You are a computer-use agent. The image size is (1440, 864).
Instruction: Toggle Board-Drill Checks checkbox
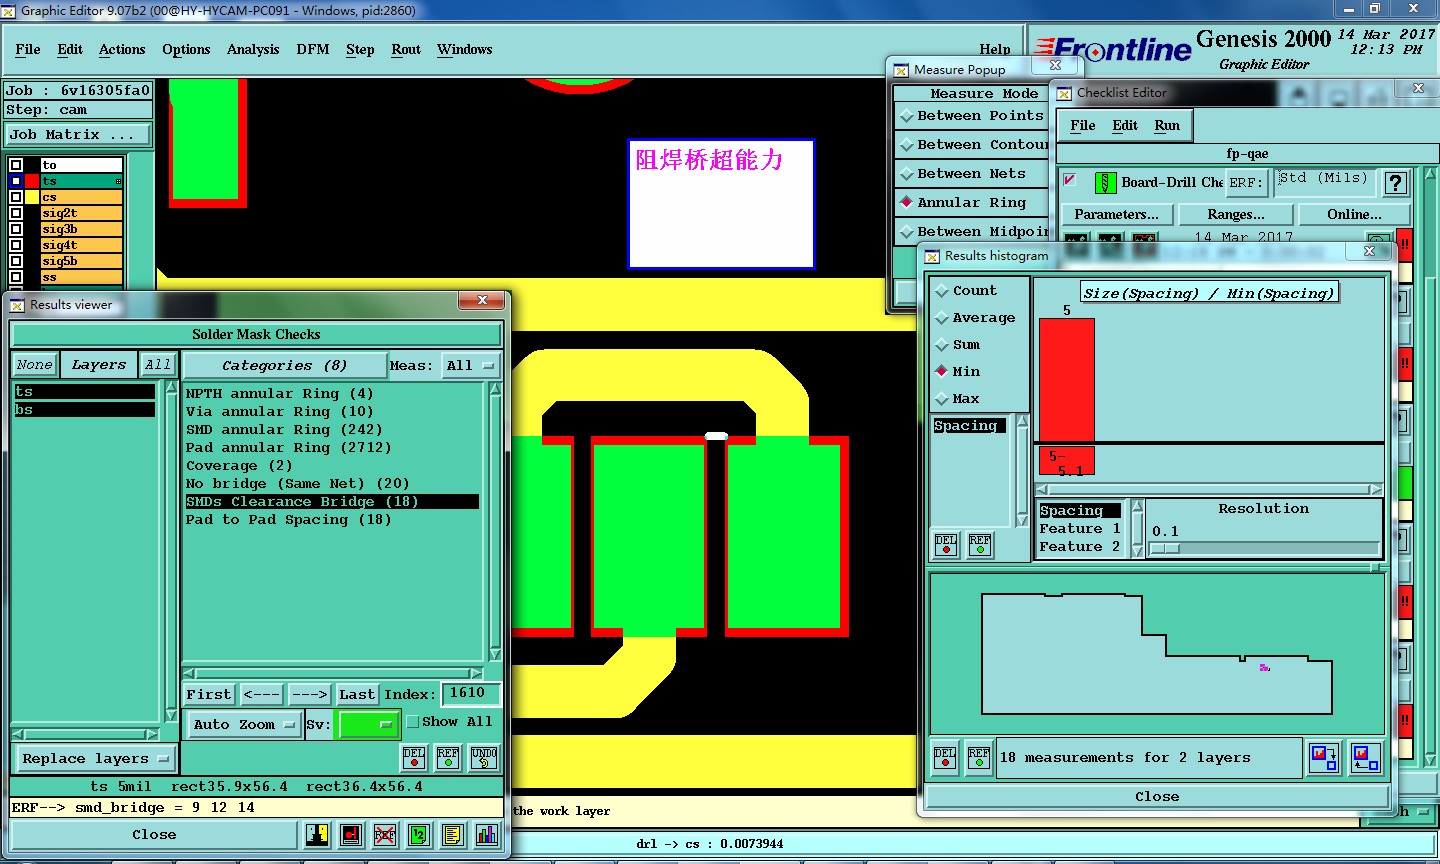pos(1070,180)
